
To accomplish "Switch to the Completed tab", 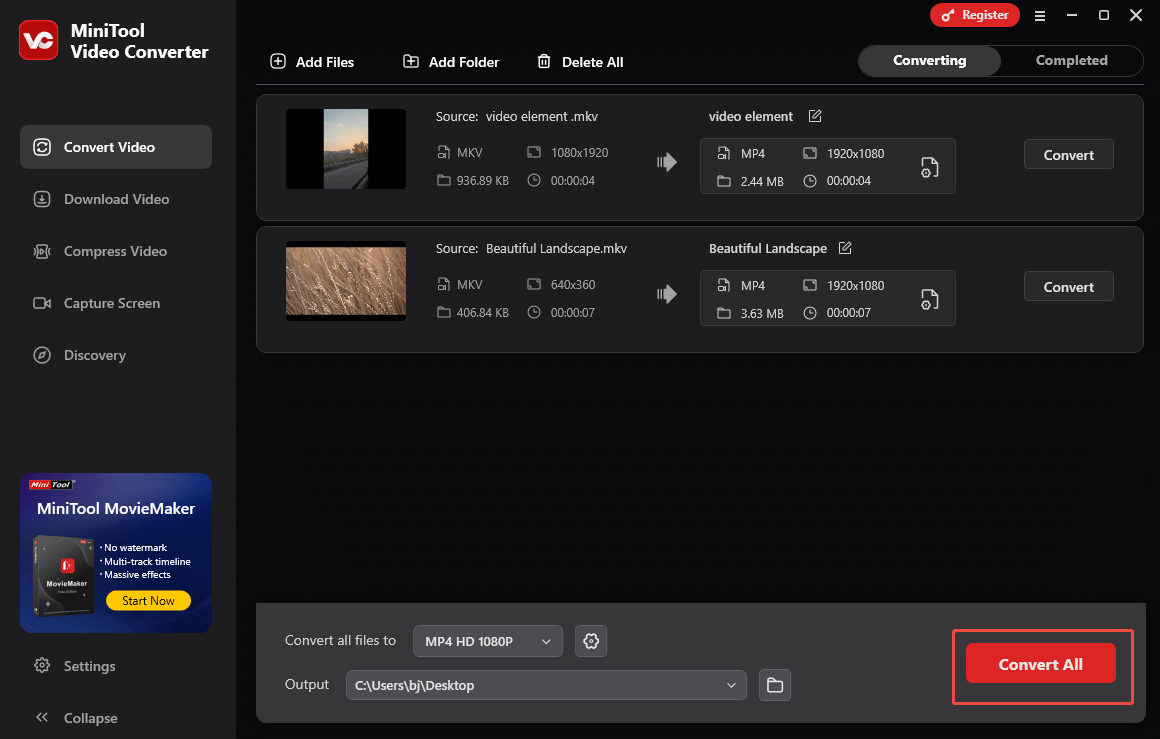I will click(x=1071, y=61).
